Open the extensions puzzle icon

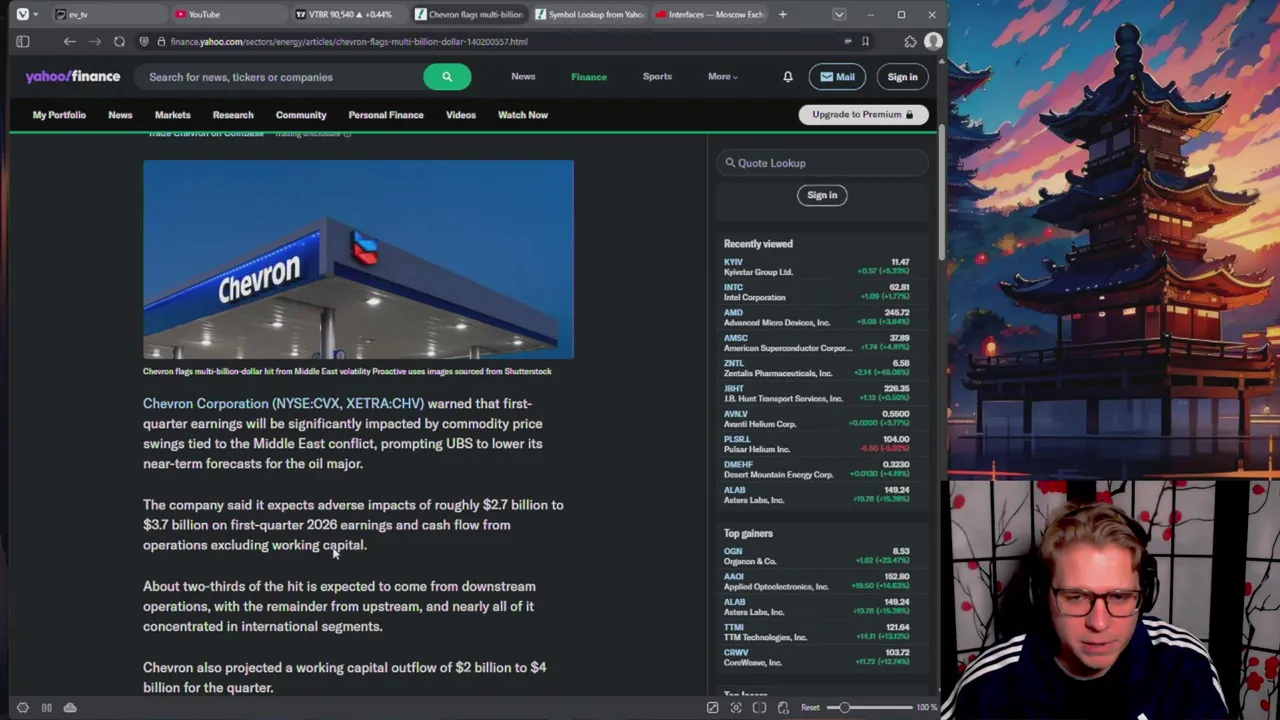coord(910,41)
